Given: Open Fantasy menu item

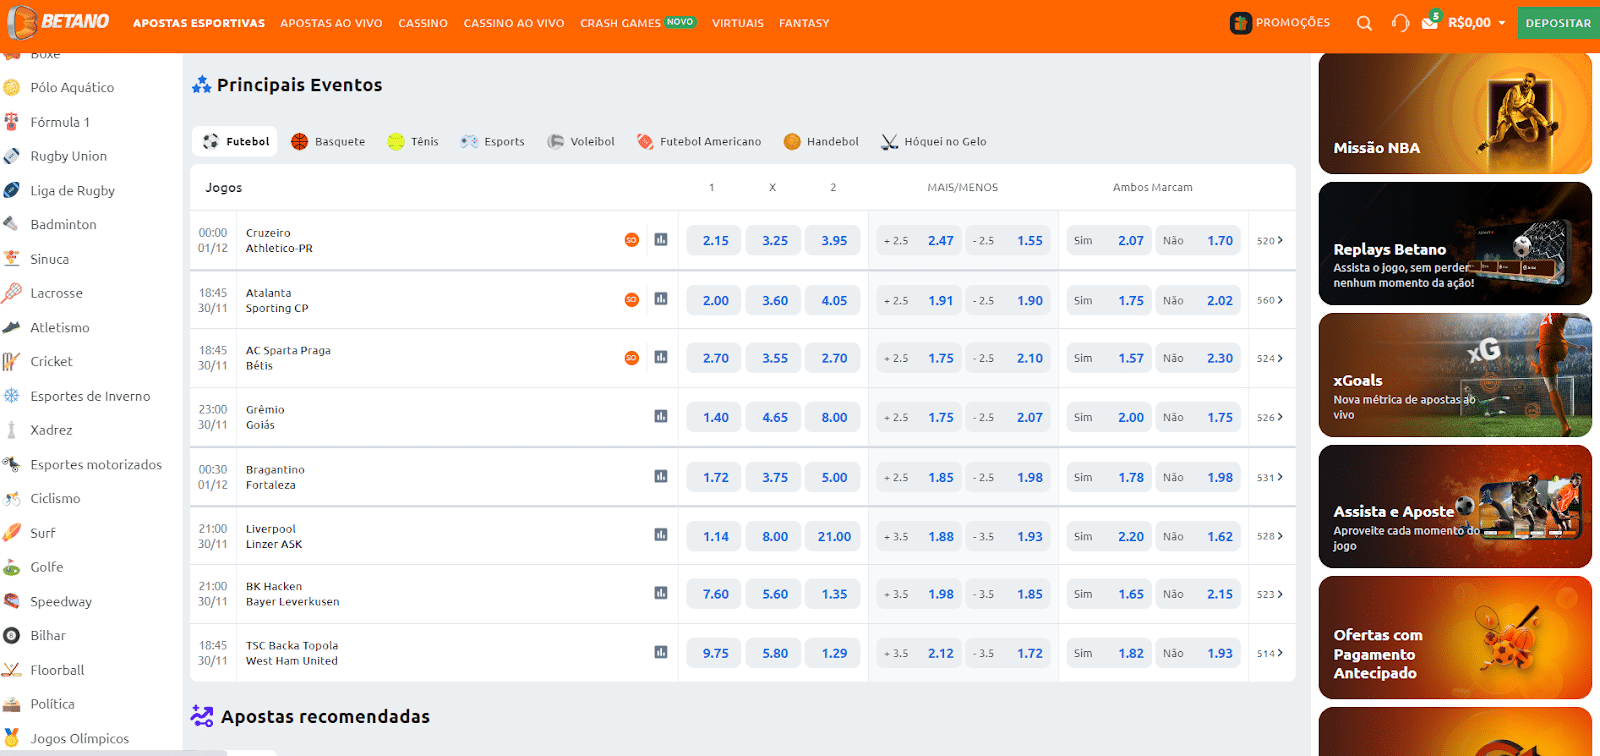Looking at the screenshot, I should pyautogui.click(x=804, y=23).
